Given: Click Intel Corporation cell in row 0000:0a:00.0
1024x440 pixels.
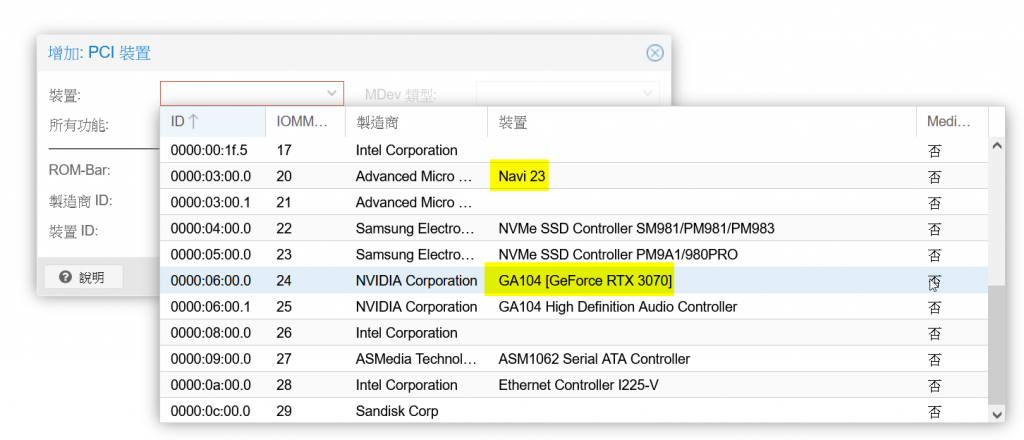Looking at the screenshot, I should point(406,385).
